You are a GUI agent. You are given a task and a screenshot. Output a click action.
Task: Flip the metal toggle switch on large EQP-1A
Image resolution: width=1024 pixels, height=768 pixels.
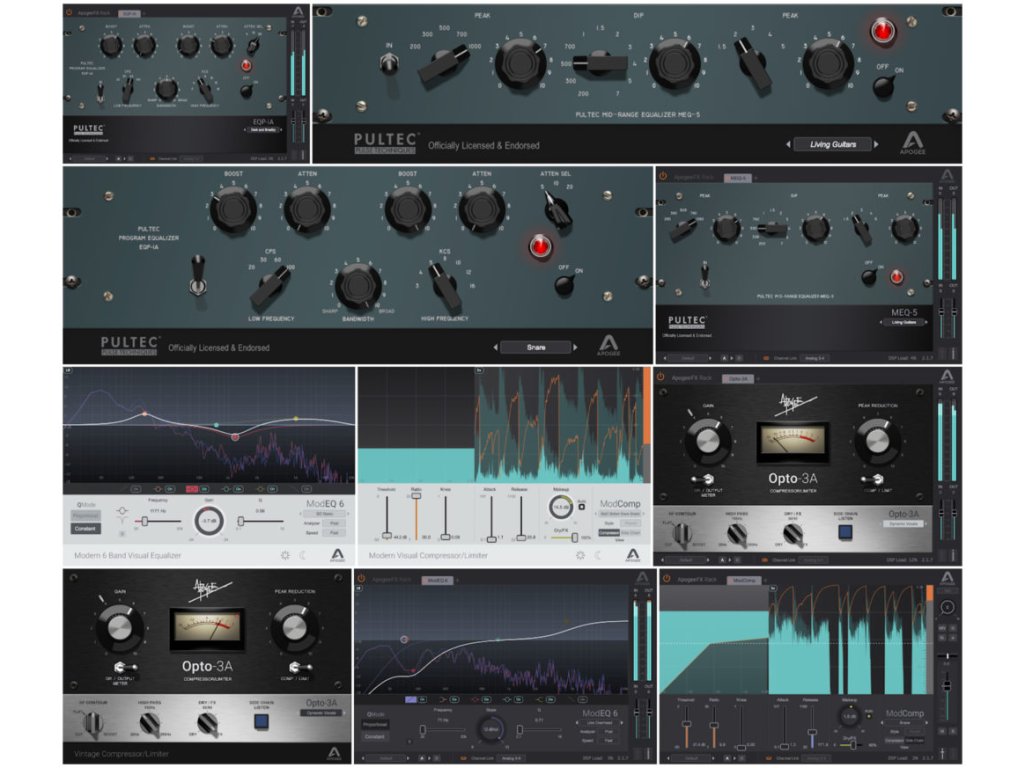[x=197, y=276]
